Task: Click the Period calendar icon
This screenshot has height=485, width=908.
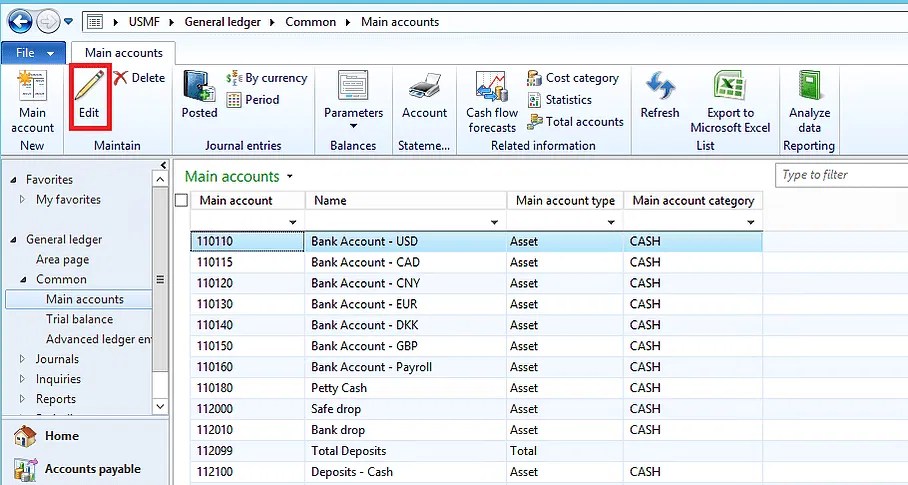Action: click(234, 100)
